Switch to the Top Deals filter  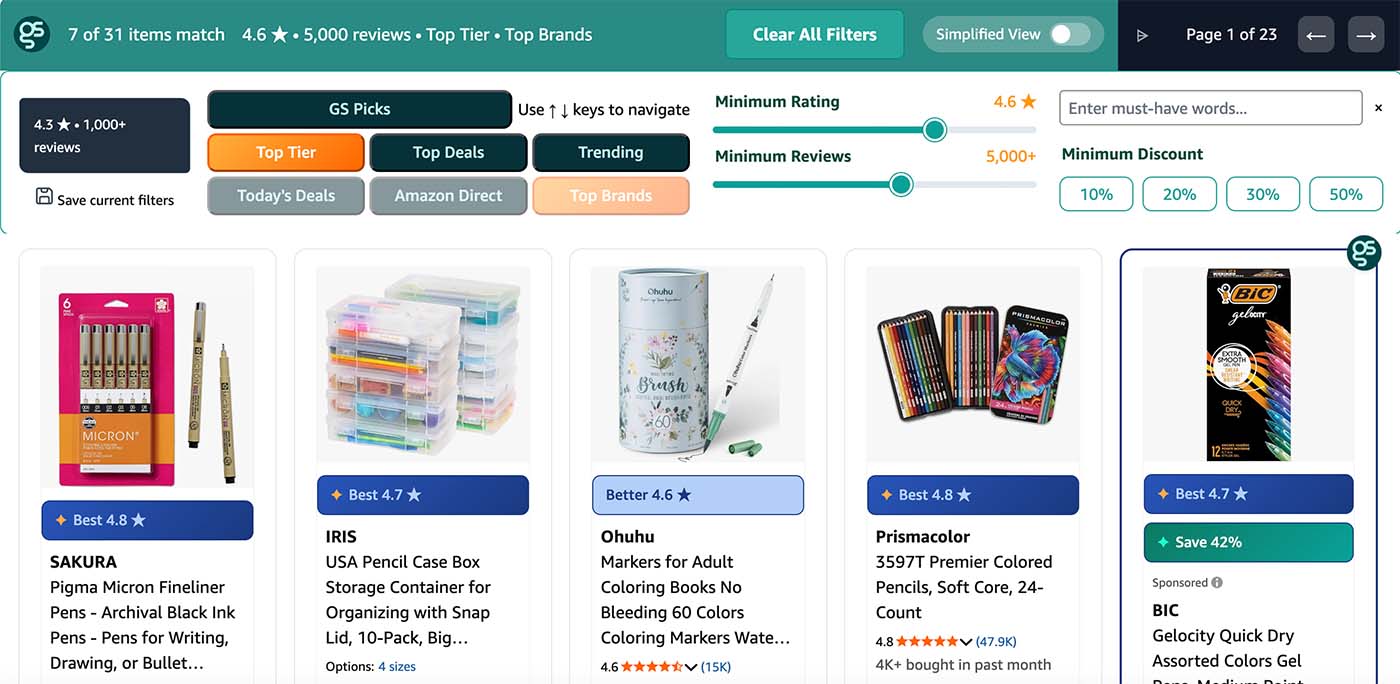tap(448, 152)
